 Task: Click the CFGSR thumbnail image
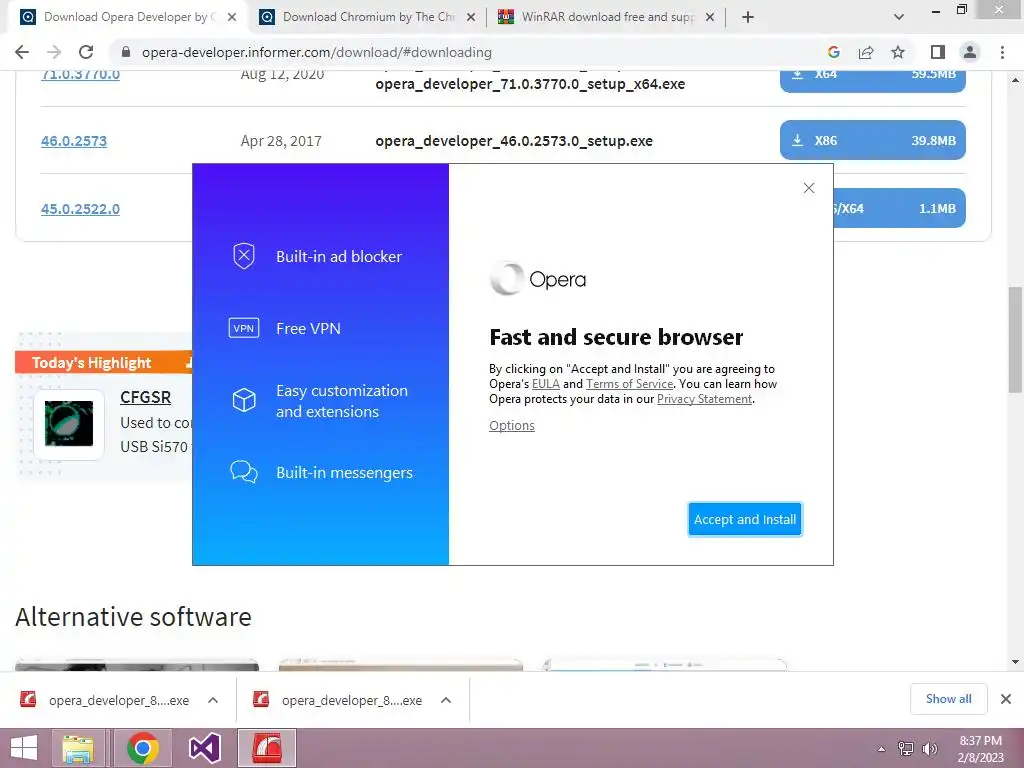(x=69, y=424)
